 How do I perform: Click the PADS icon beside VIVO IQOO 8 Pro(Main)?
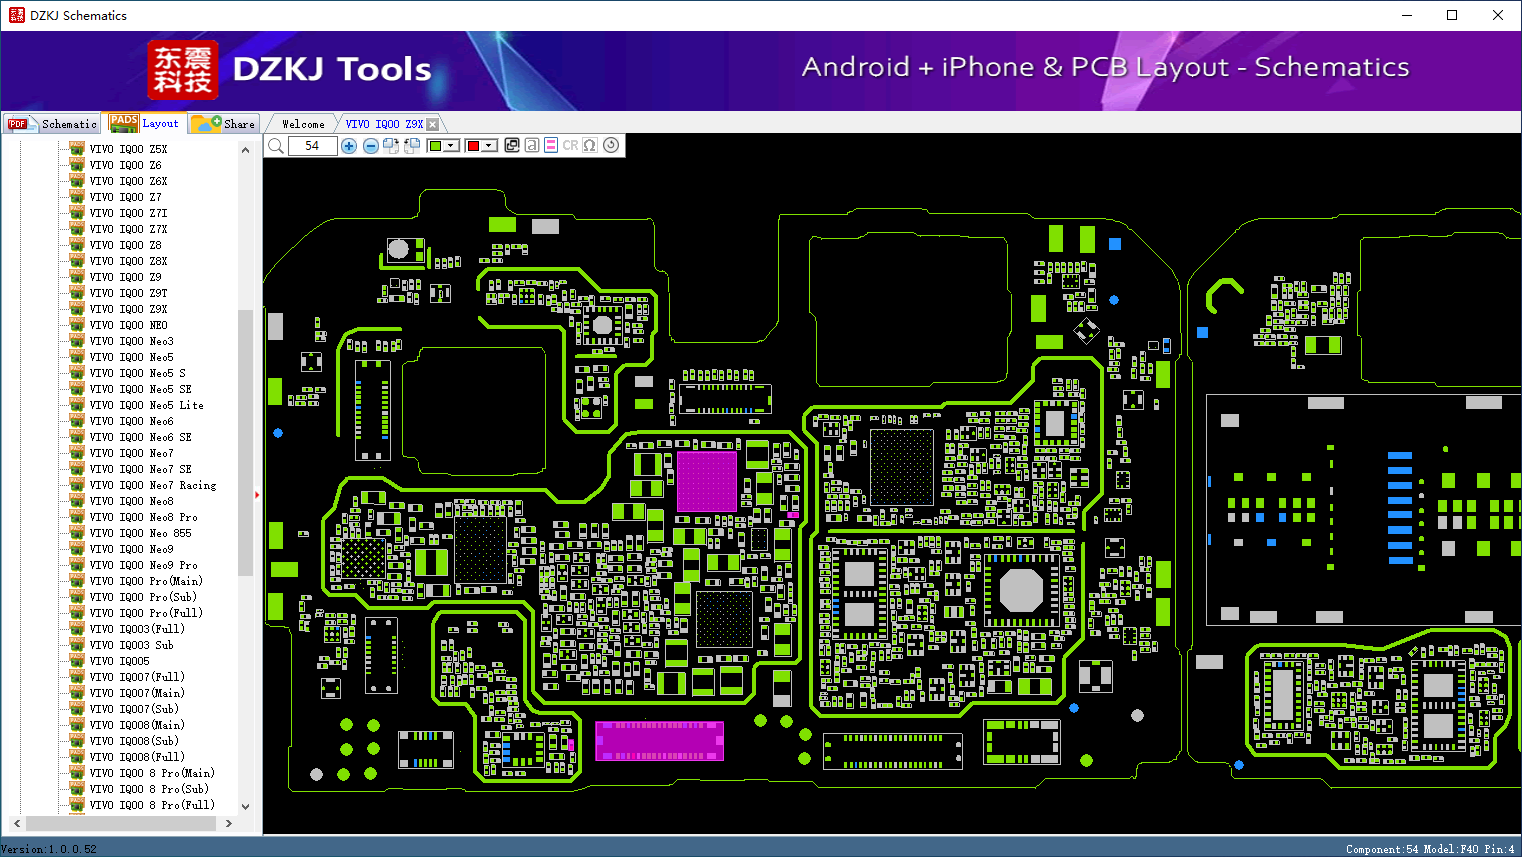[77, 773]
